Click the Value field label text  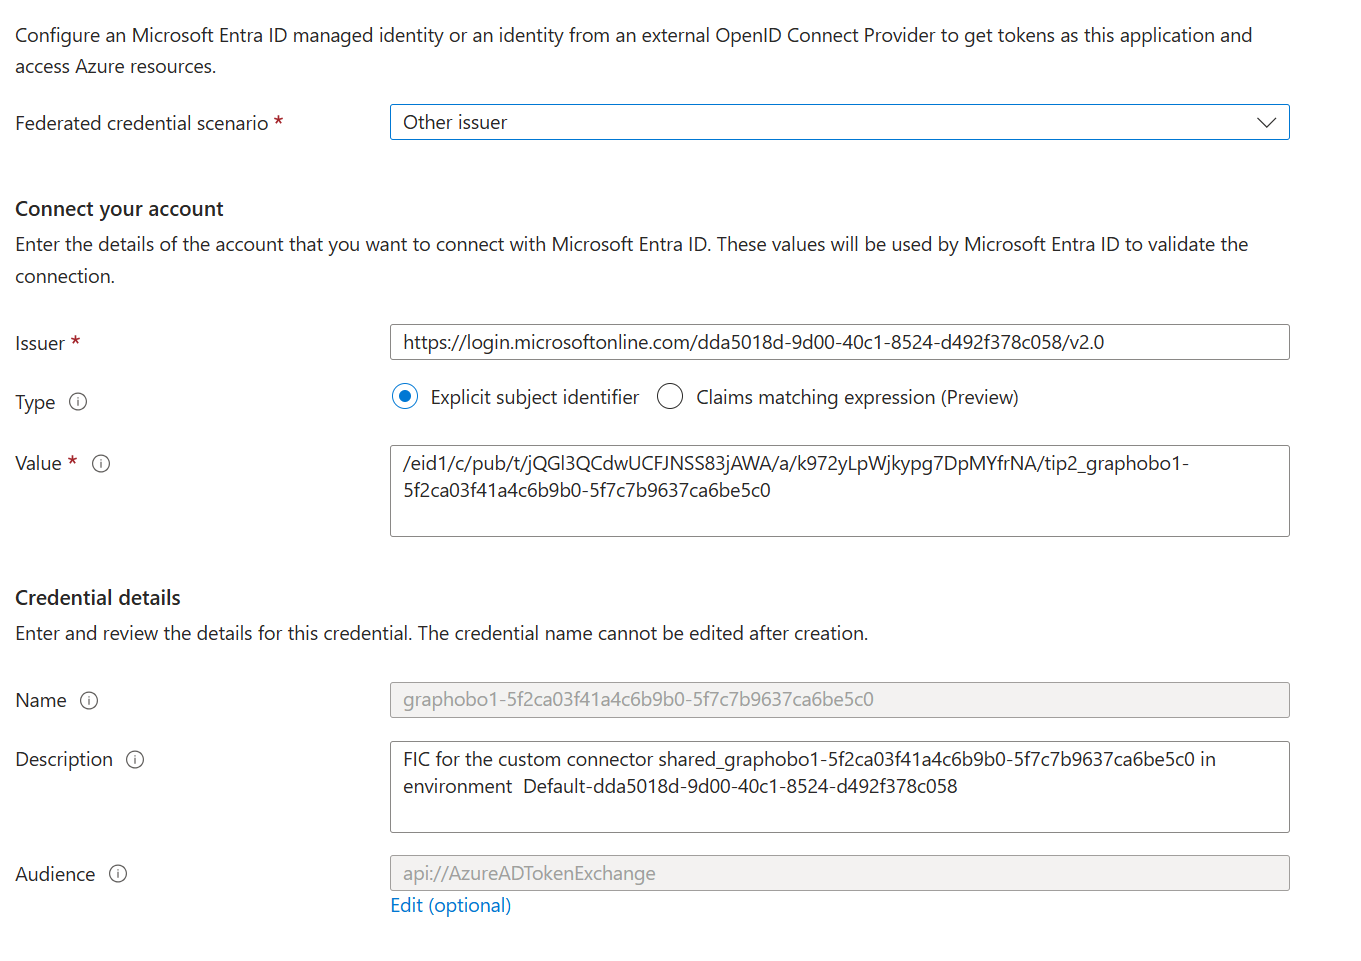(x=38, y=464)
